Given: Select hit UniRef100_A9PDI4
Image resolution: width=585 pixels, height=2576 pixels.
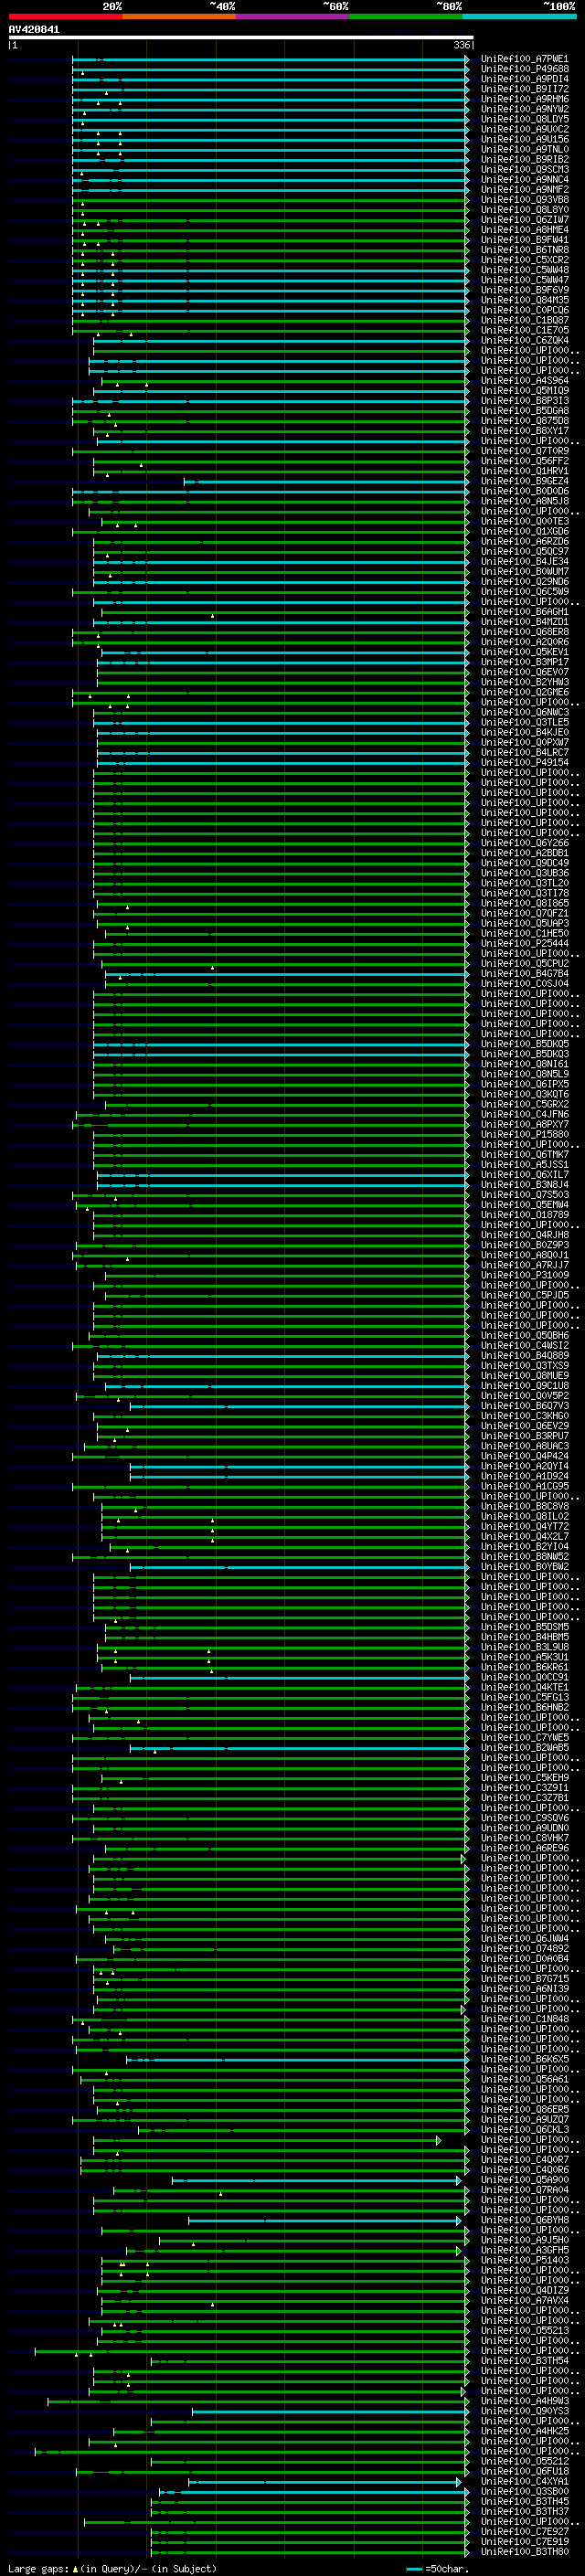Looking at the screenshot, I should (524, 79).
